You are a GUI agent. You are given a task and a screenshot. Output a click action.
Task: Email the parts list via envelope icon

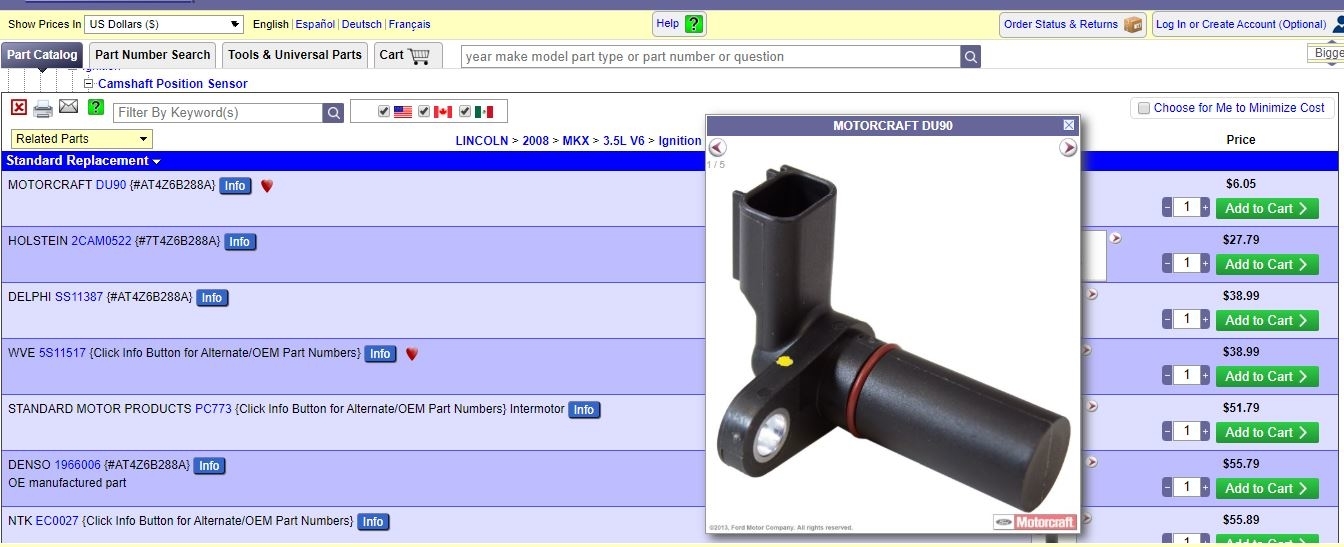click(68, 107)
